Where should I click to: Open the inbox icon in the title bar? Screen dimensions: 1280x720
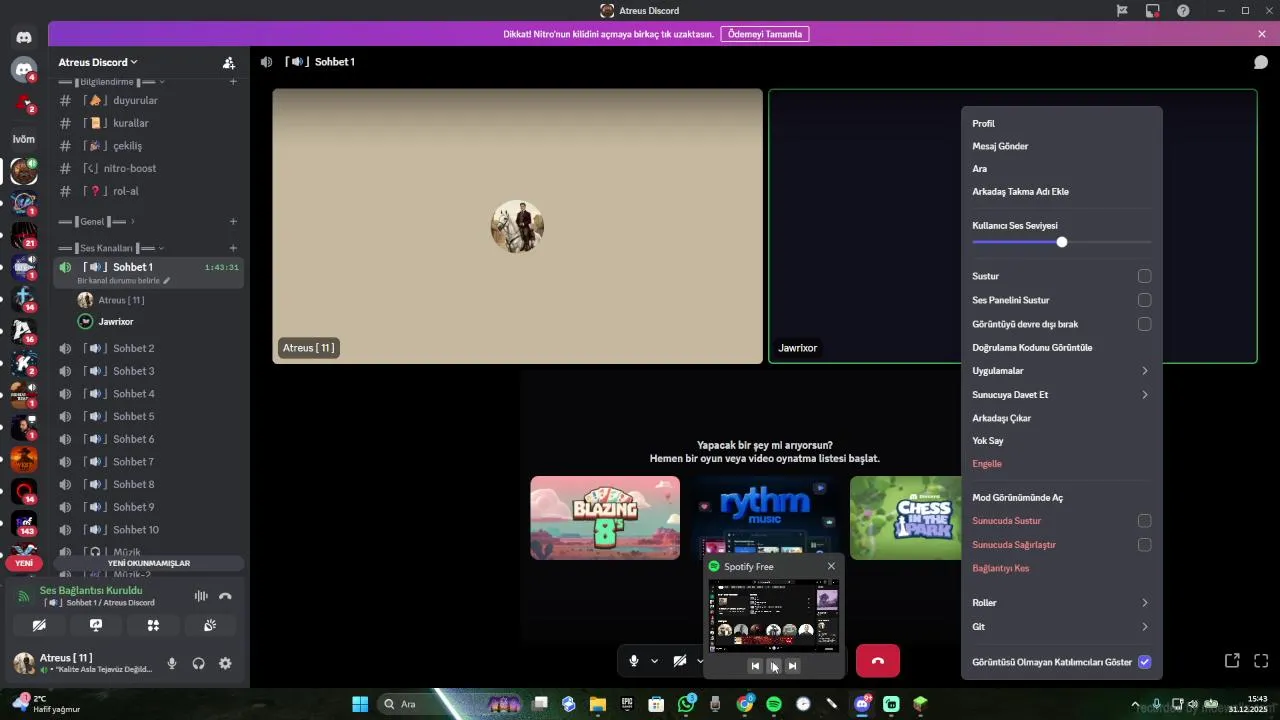(x=1153, y=10)
